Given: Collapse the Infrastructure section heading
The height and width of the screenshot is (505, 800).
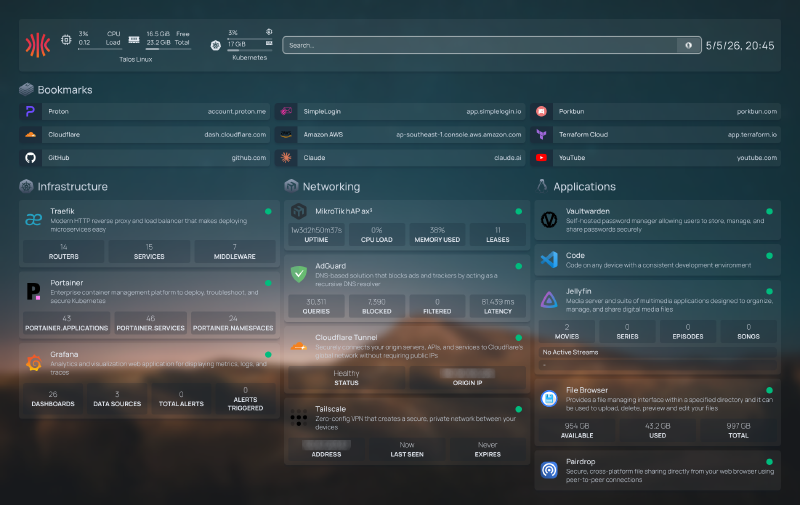Looking at the screenshot, I should point(72,187).
